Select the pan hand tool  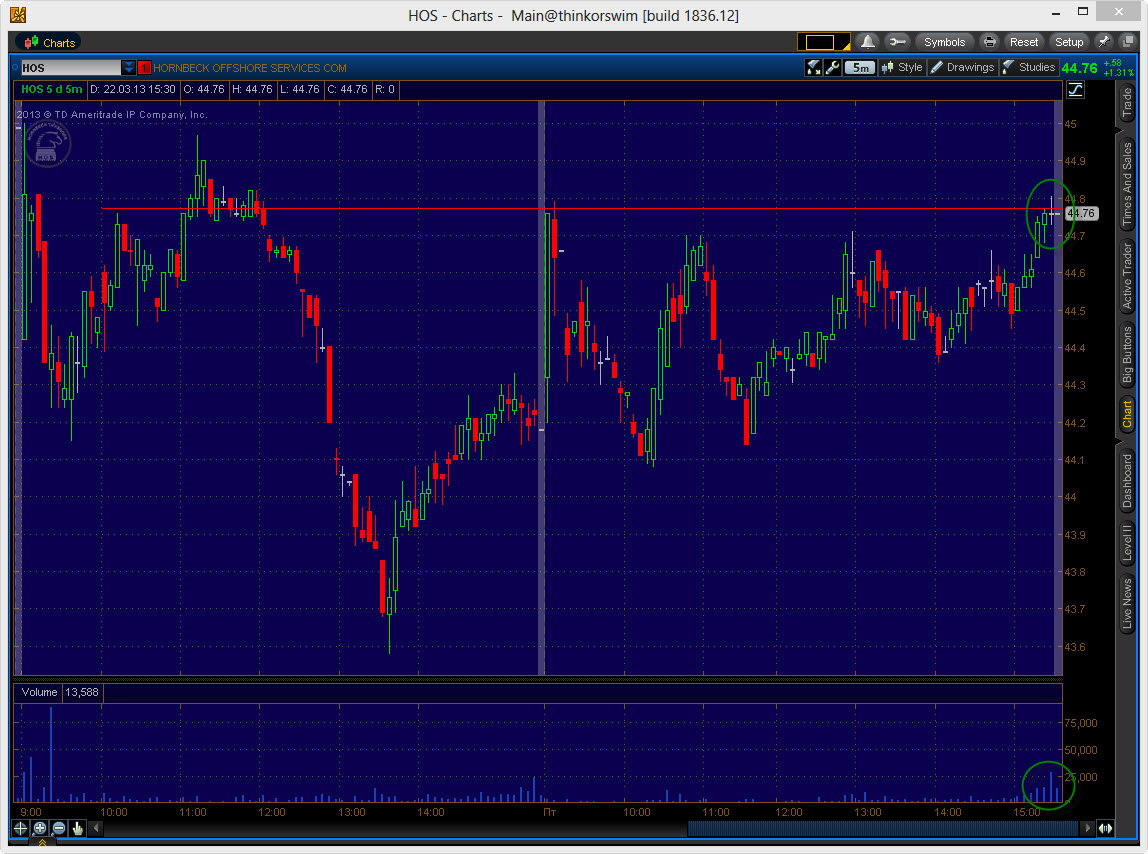click(78, 828)
